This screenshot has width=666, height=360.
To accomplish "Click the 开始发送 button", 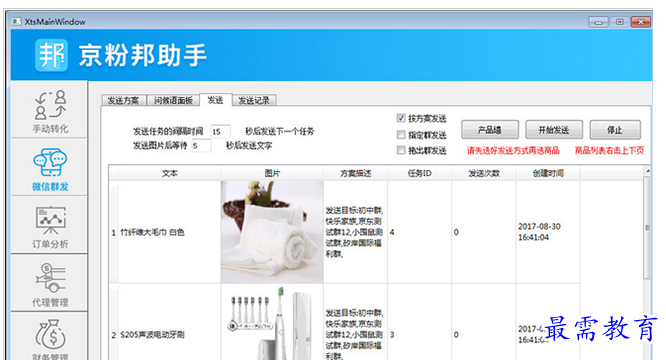I will pyautogui.click(x=554, y=130).
